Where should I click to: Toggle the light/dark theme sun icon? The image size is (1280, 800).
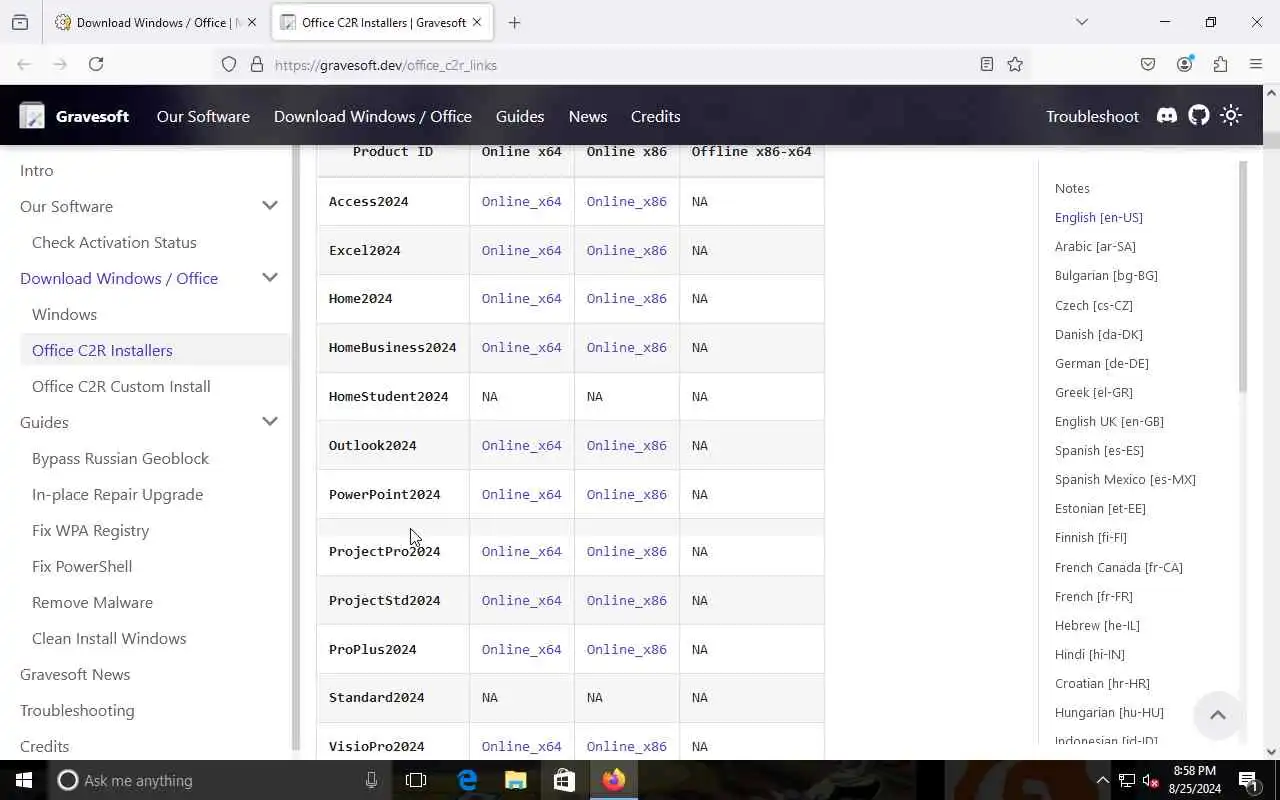tap(1231, 116)
